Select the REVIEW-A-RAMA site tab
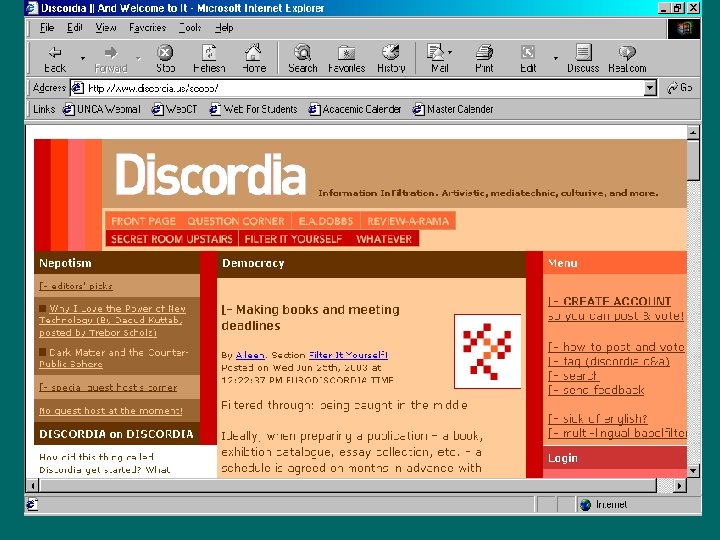This screenshot has width=720, height=540. (408, 221)
